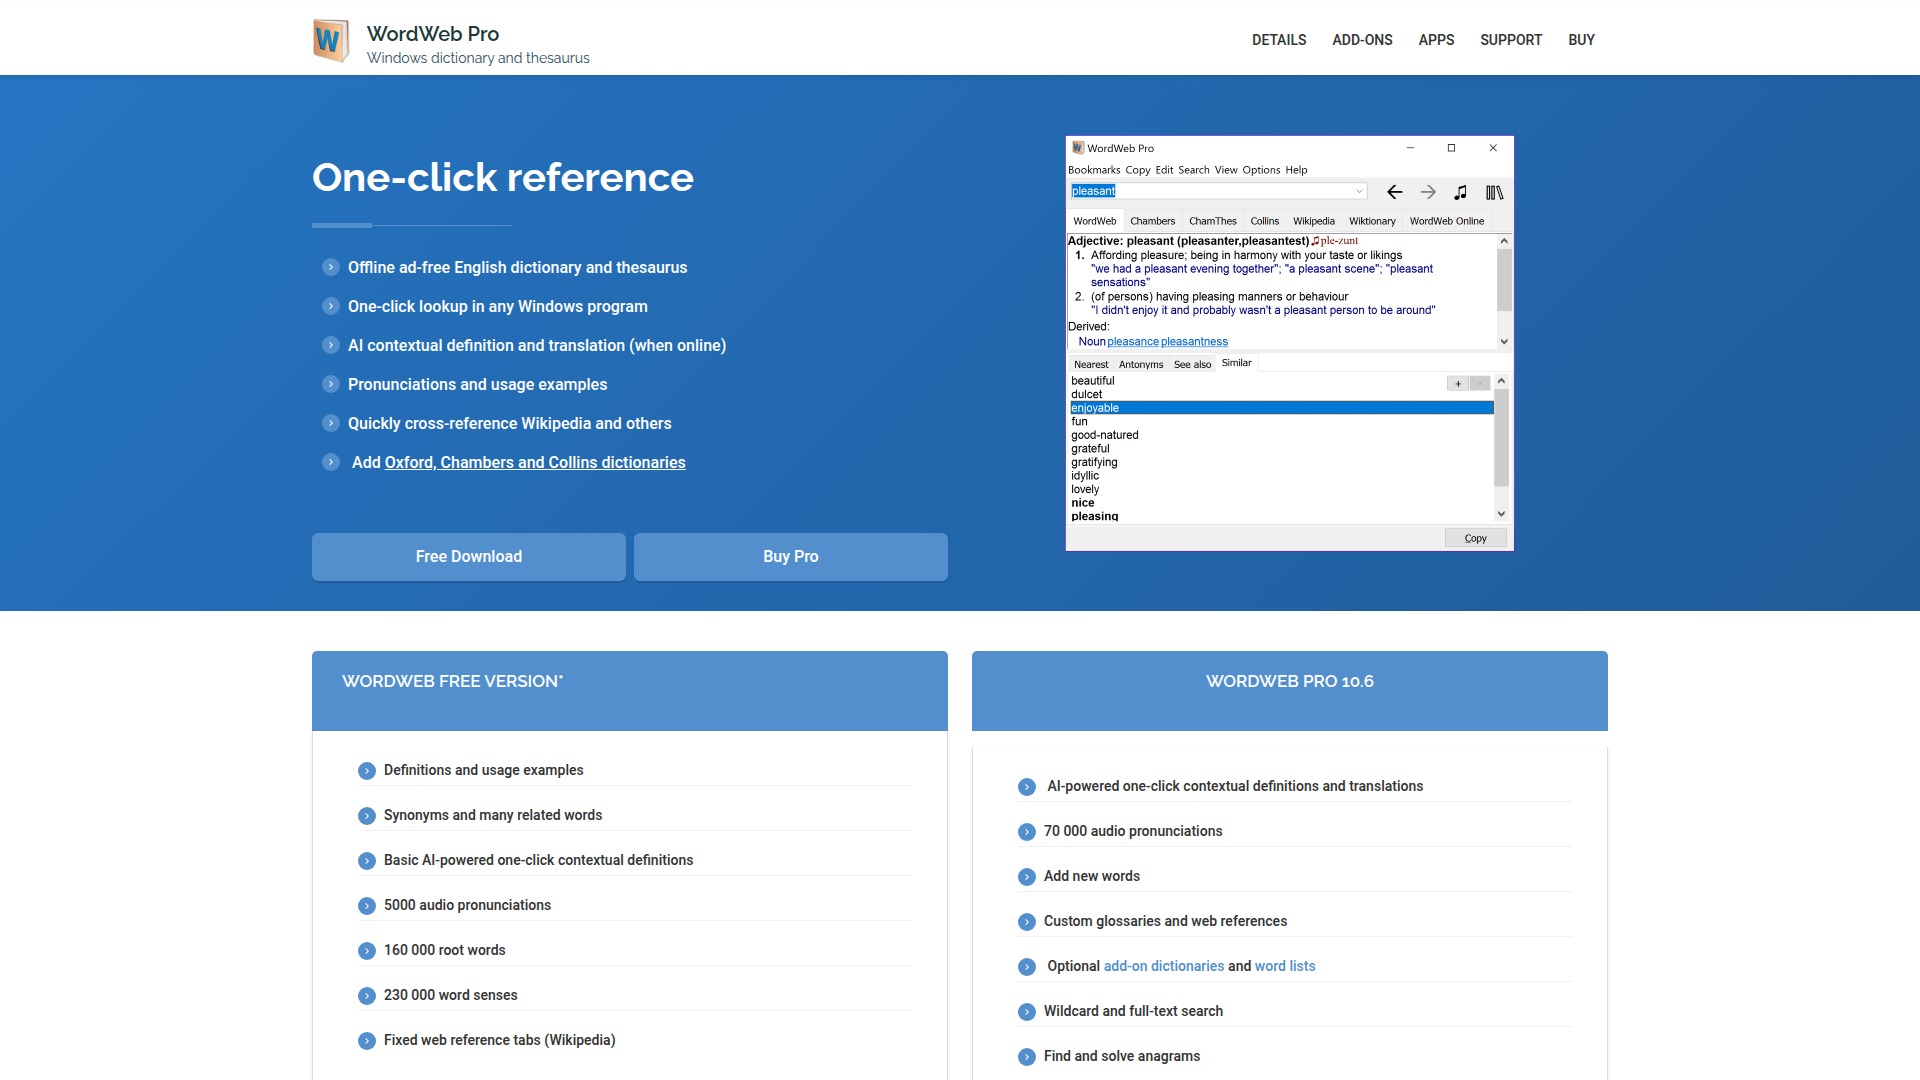Open the Options menu in WordWeb
1920x1080 pixels.
(x=1261, y=170)
